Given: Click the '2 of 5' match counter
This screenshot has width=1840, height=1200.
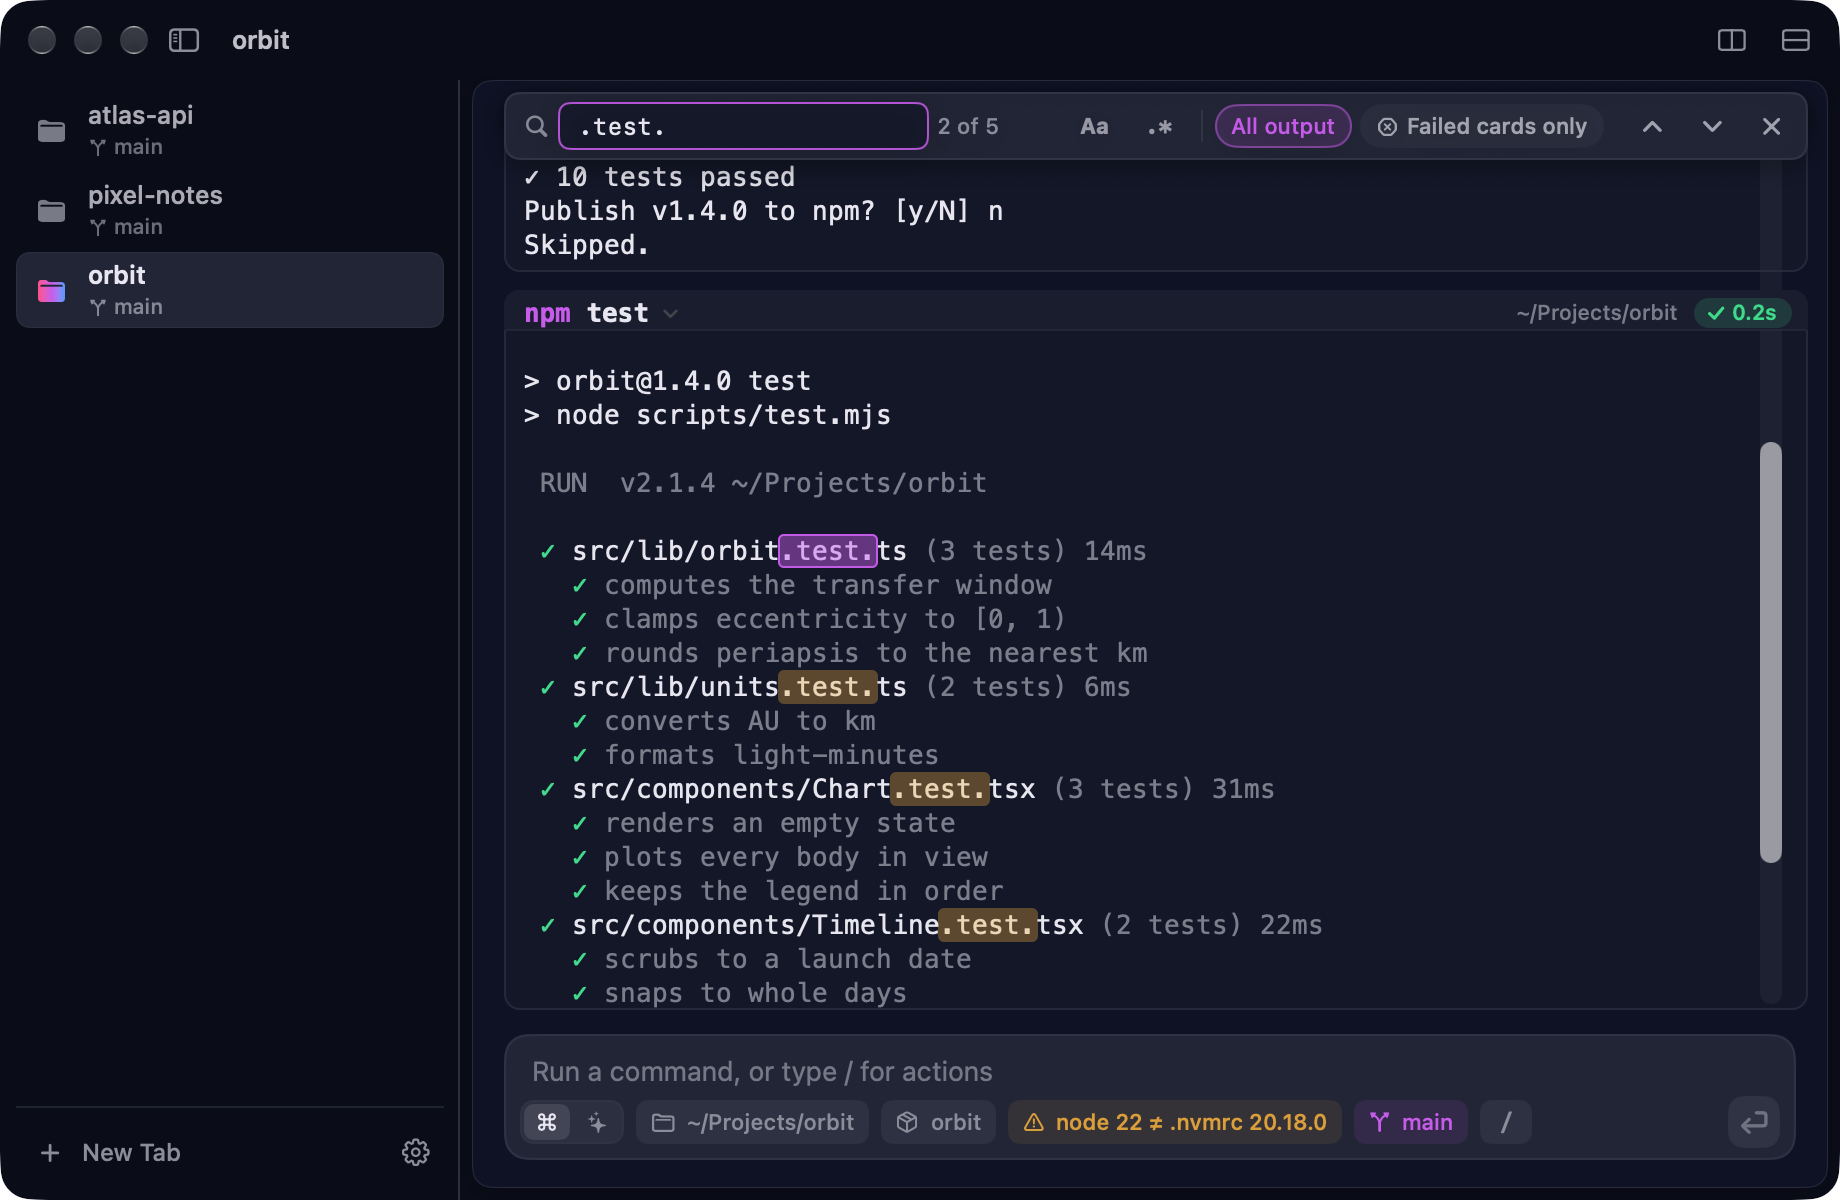Looking at the screenshot, I should click(x=968, y=126).
